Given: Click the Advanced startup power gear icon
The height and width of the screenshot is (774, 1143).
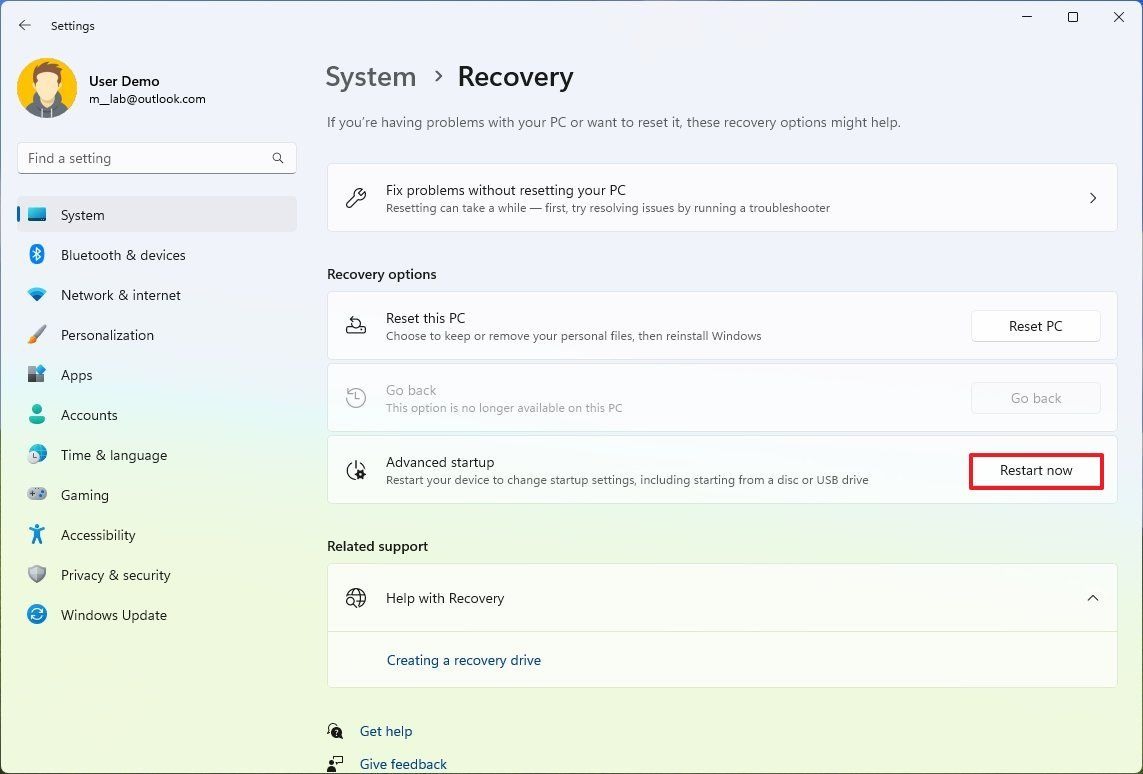Looking at the screenshot, I should 356,470.
